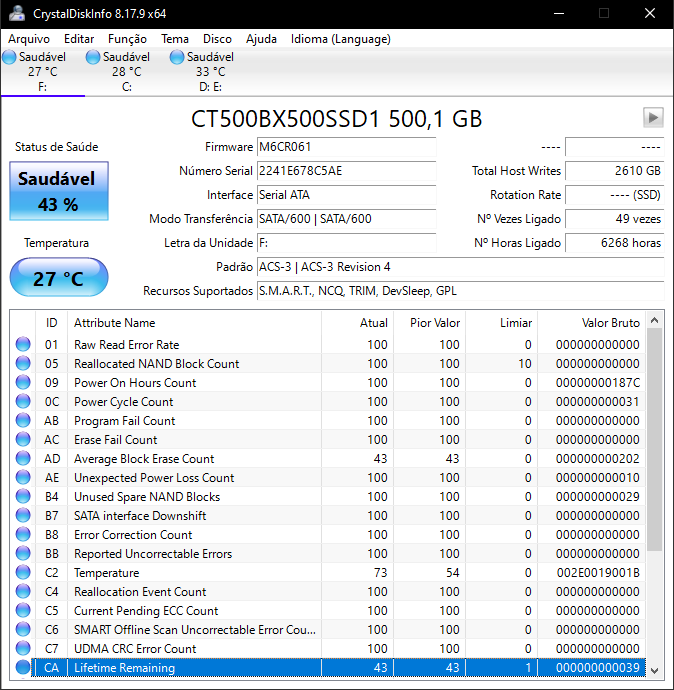Select the Power On Hours raw value 00000000187C
This screenshot has height=690, width=674.
tap(598, 382)
